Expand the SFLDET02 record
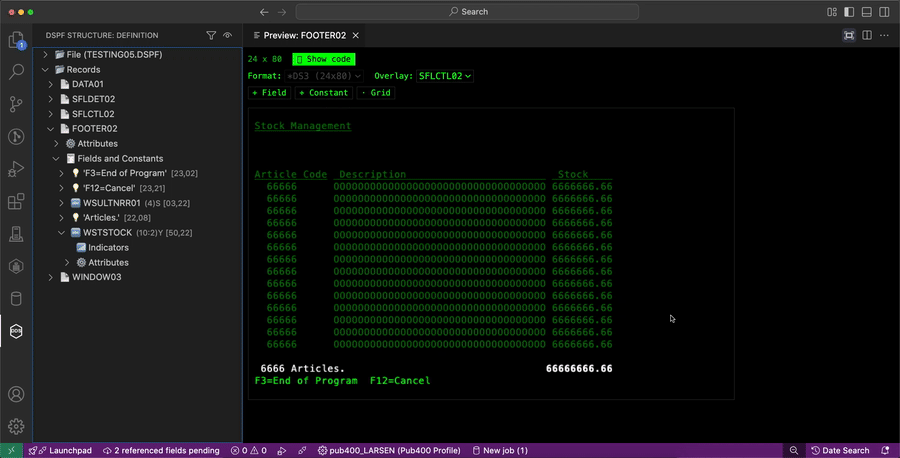 51,99
